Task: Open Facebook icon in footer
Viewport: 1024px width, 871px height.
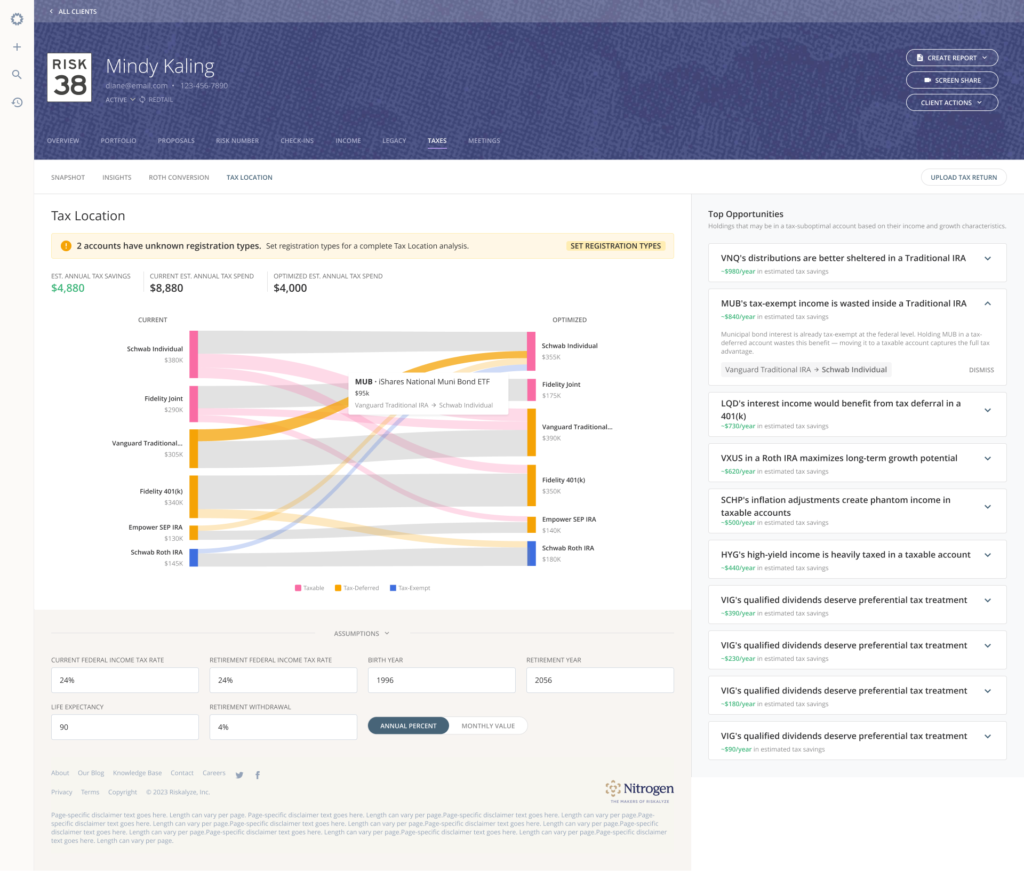Action: (x=257, y=775)
